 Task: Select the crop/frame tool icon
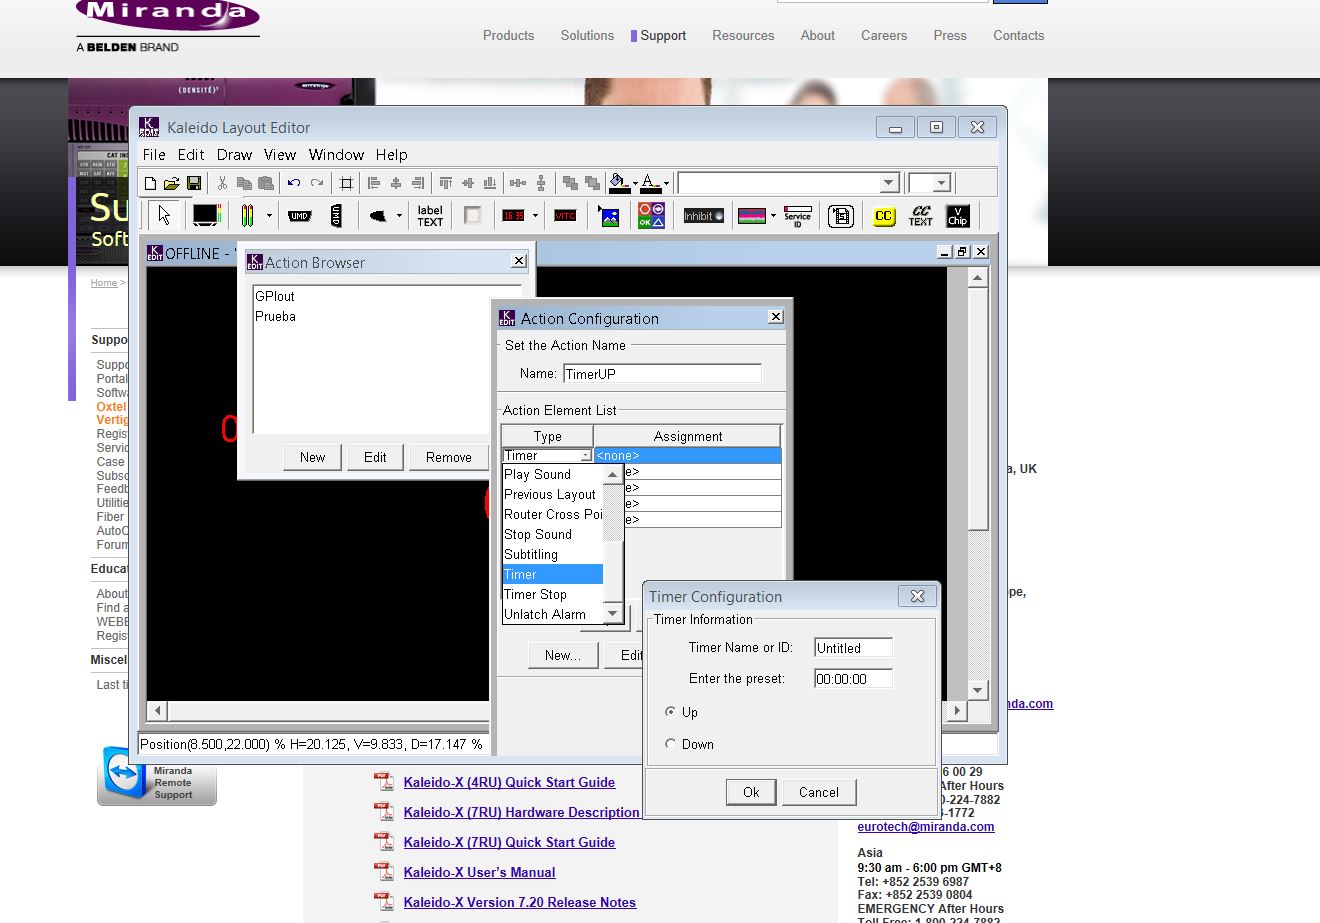[346, 183]
